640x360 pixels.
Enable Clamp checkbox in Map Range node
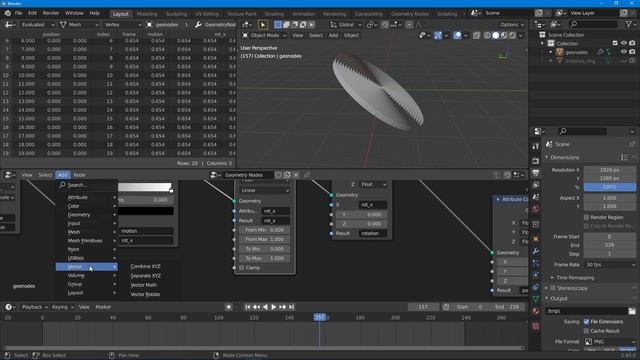pyautogui.click(x=242, y=268)
